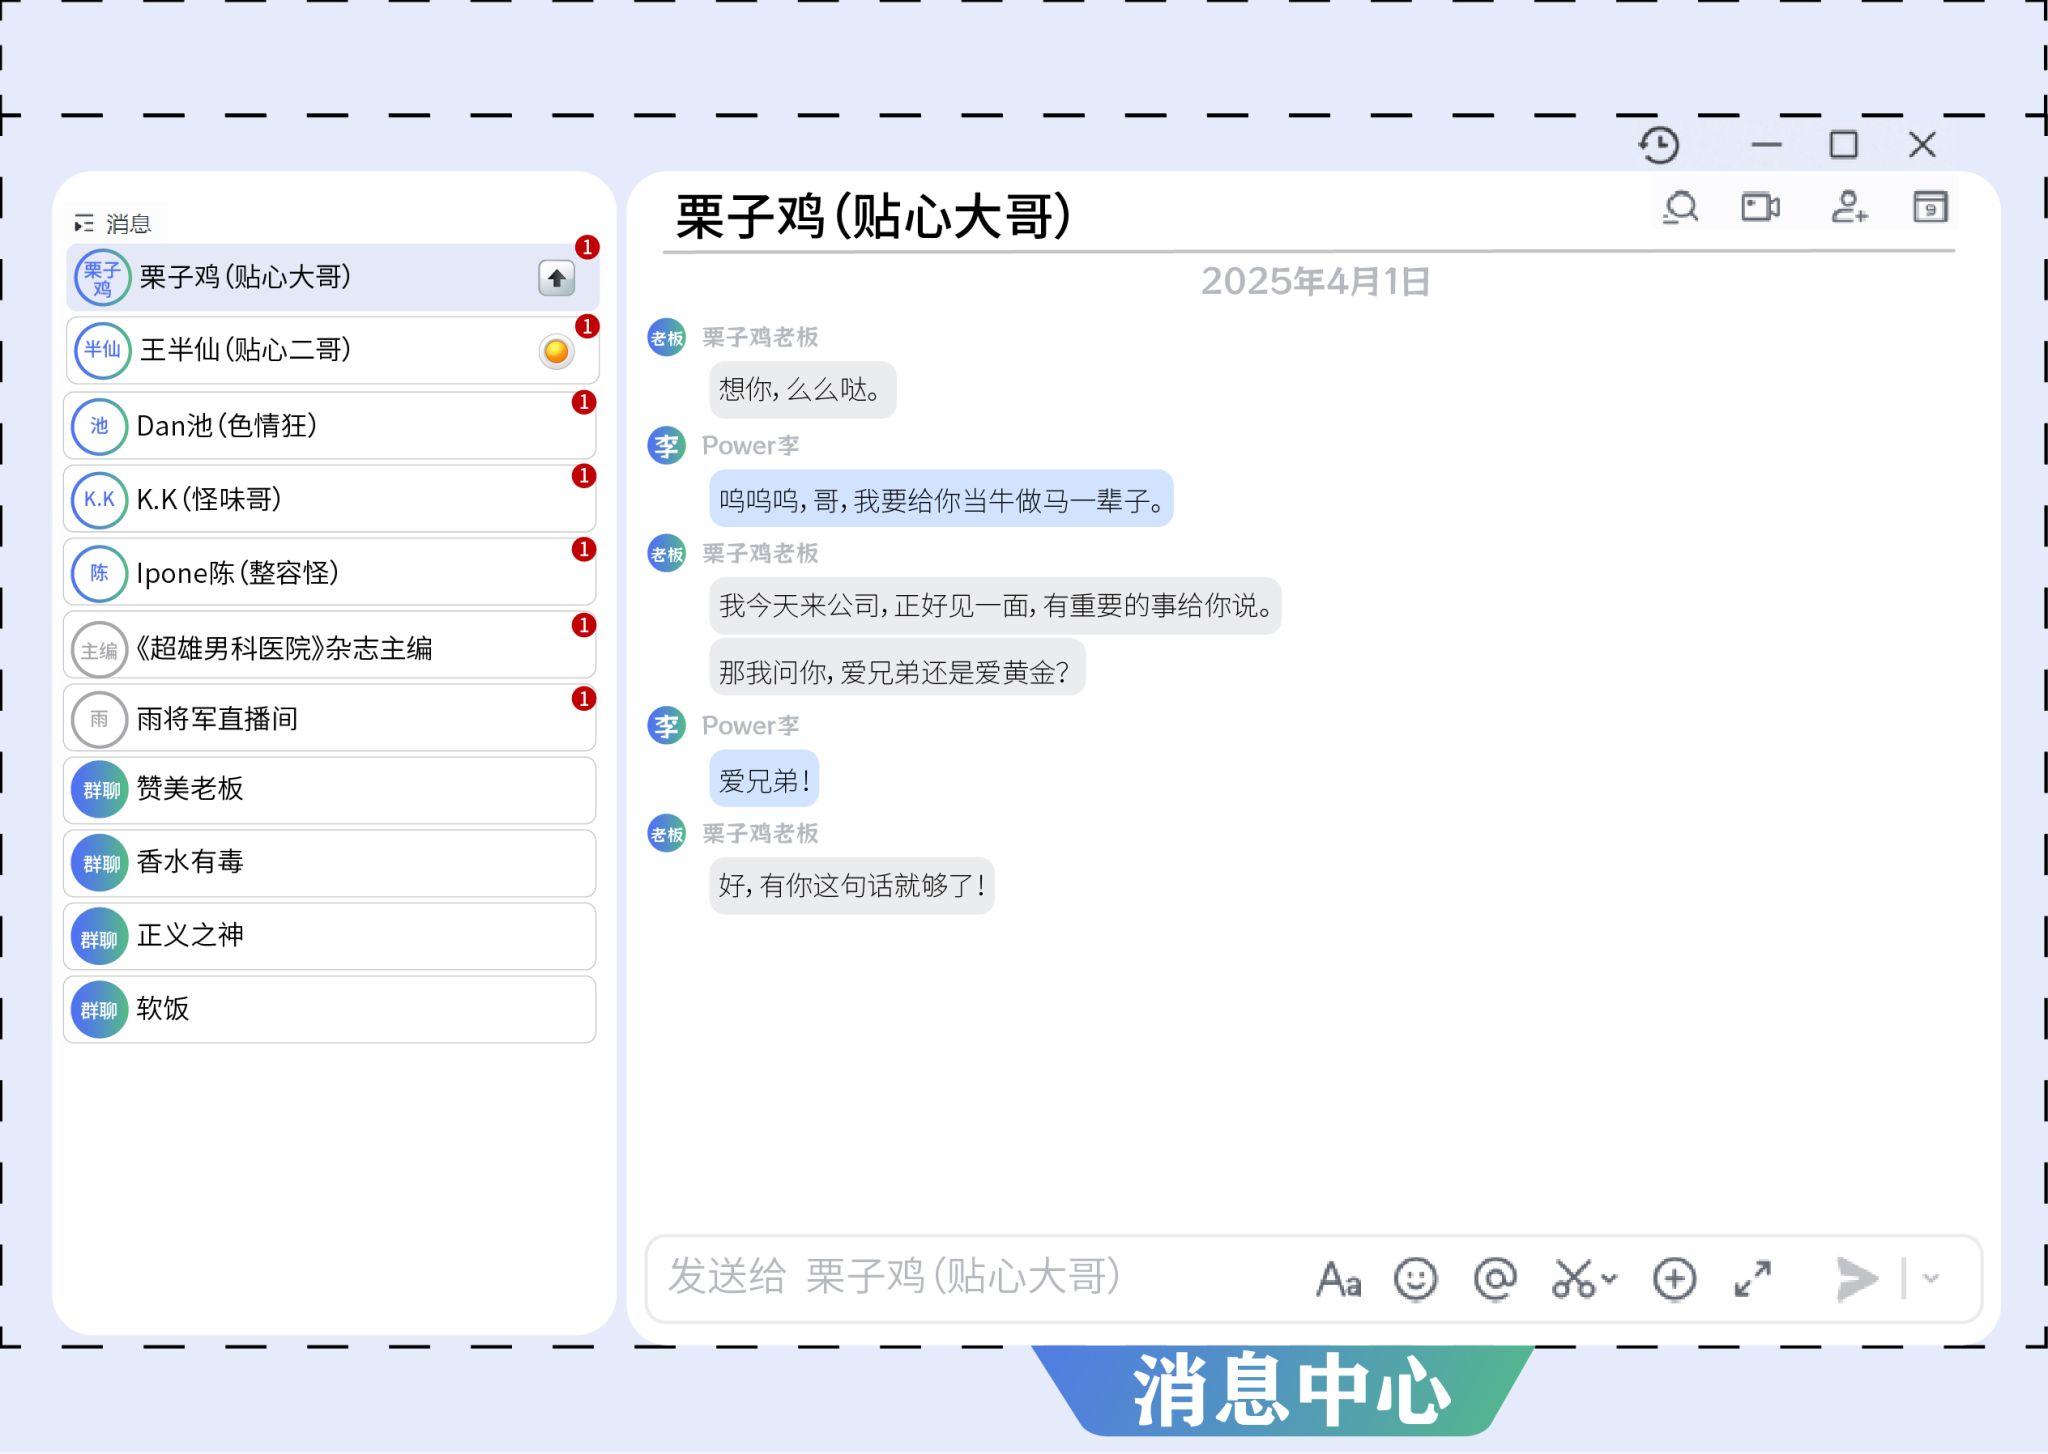The width and height of the screenshot is (2048, 1454).
Task: Open the Aa text formatting options
Action: pos(1339,1279)
